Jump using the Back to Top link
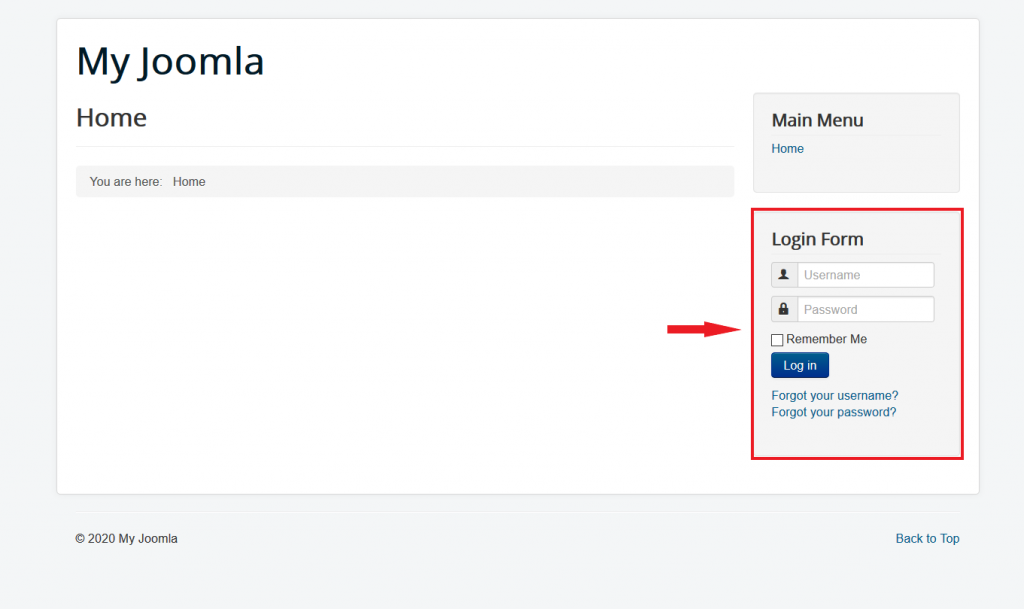Screen dimensions: 1024x609 927,539
